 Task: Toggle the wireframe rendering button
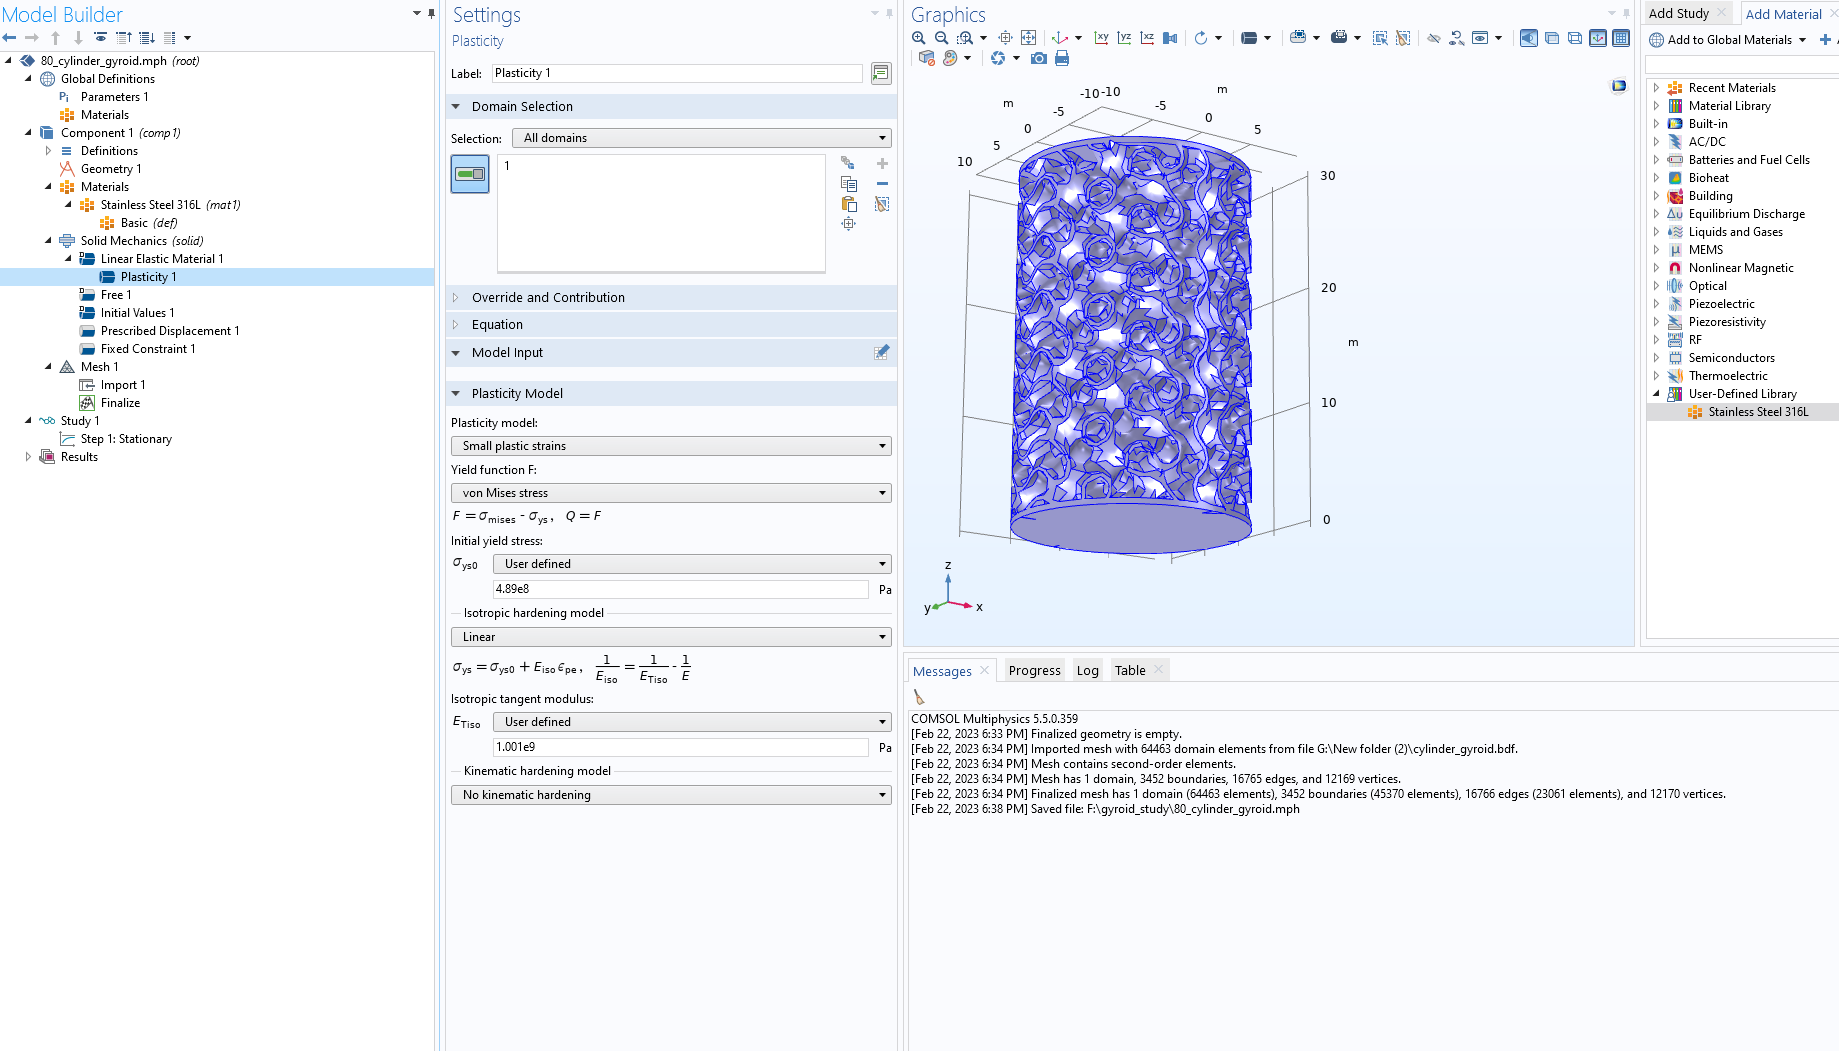coord(1574,38)
